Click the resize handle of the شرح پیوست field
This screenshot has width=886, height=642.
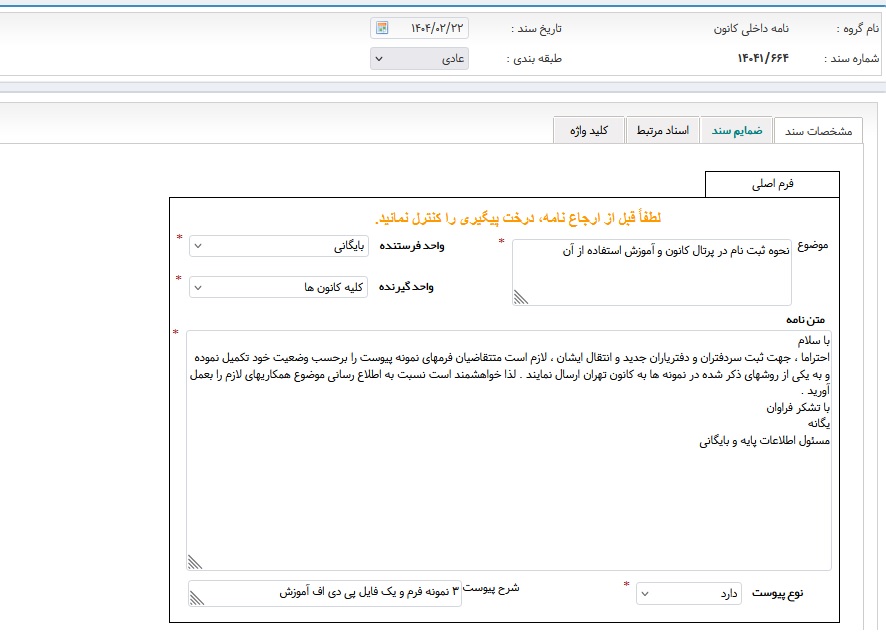coord(196,598)
